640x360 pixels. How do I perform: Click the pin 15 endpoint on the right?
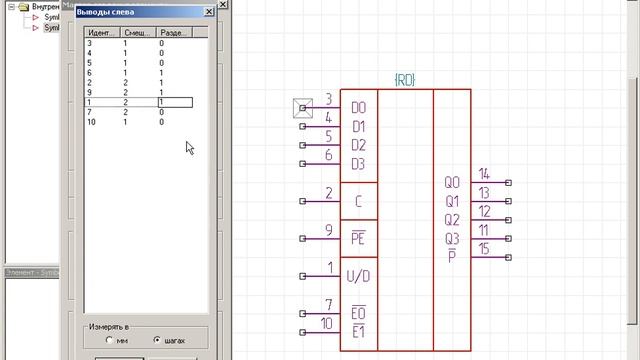[508, 257]
